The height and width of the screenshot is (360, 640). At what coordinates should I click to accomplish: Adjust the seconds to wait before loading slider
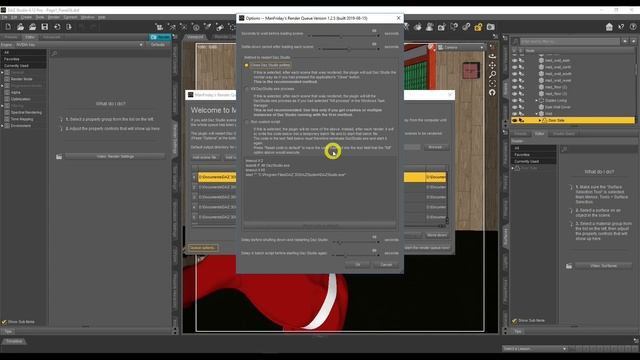tap(344, 36)
